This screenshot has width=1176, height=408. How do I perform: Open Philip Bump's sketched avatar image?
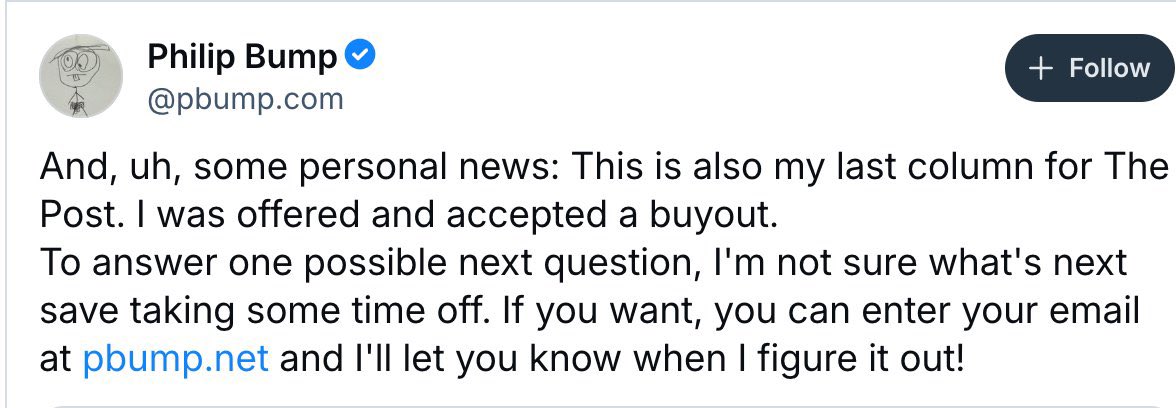pos(81,76)
